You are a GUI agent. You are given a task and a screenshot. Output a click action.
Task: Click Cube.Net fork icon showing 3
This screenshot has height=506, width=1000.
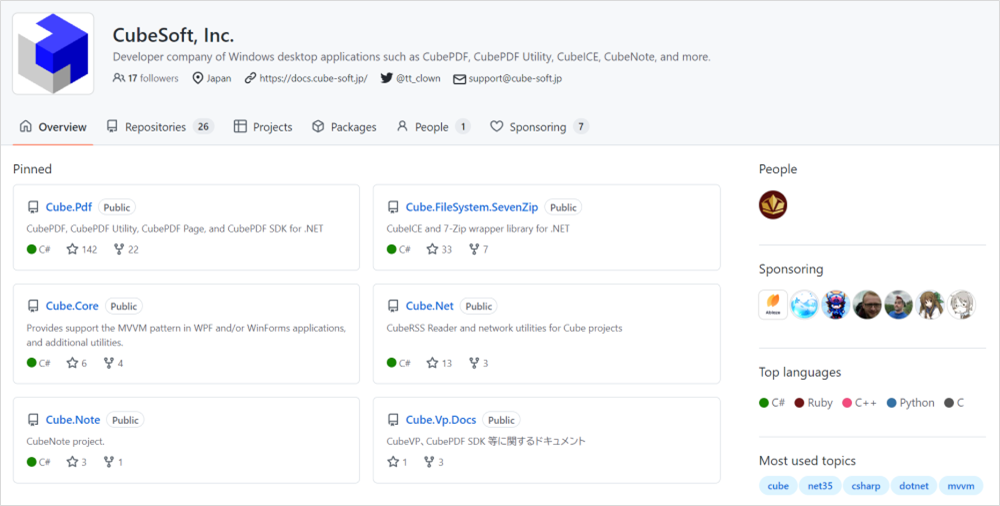pos(474,362)
